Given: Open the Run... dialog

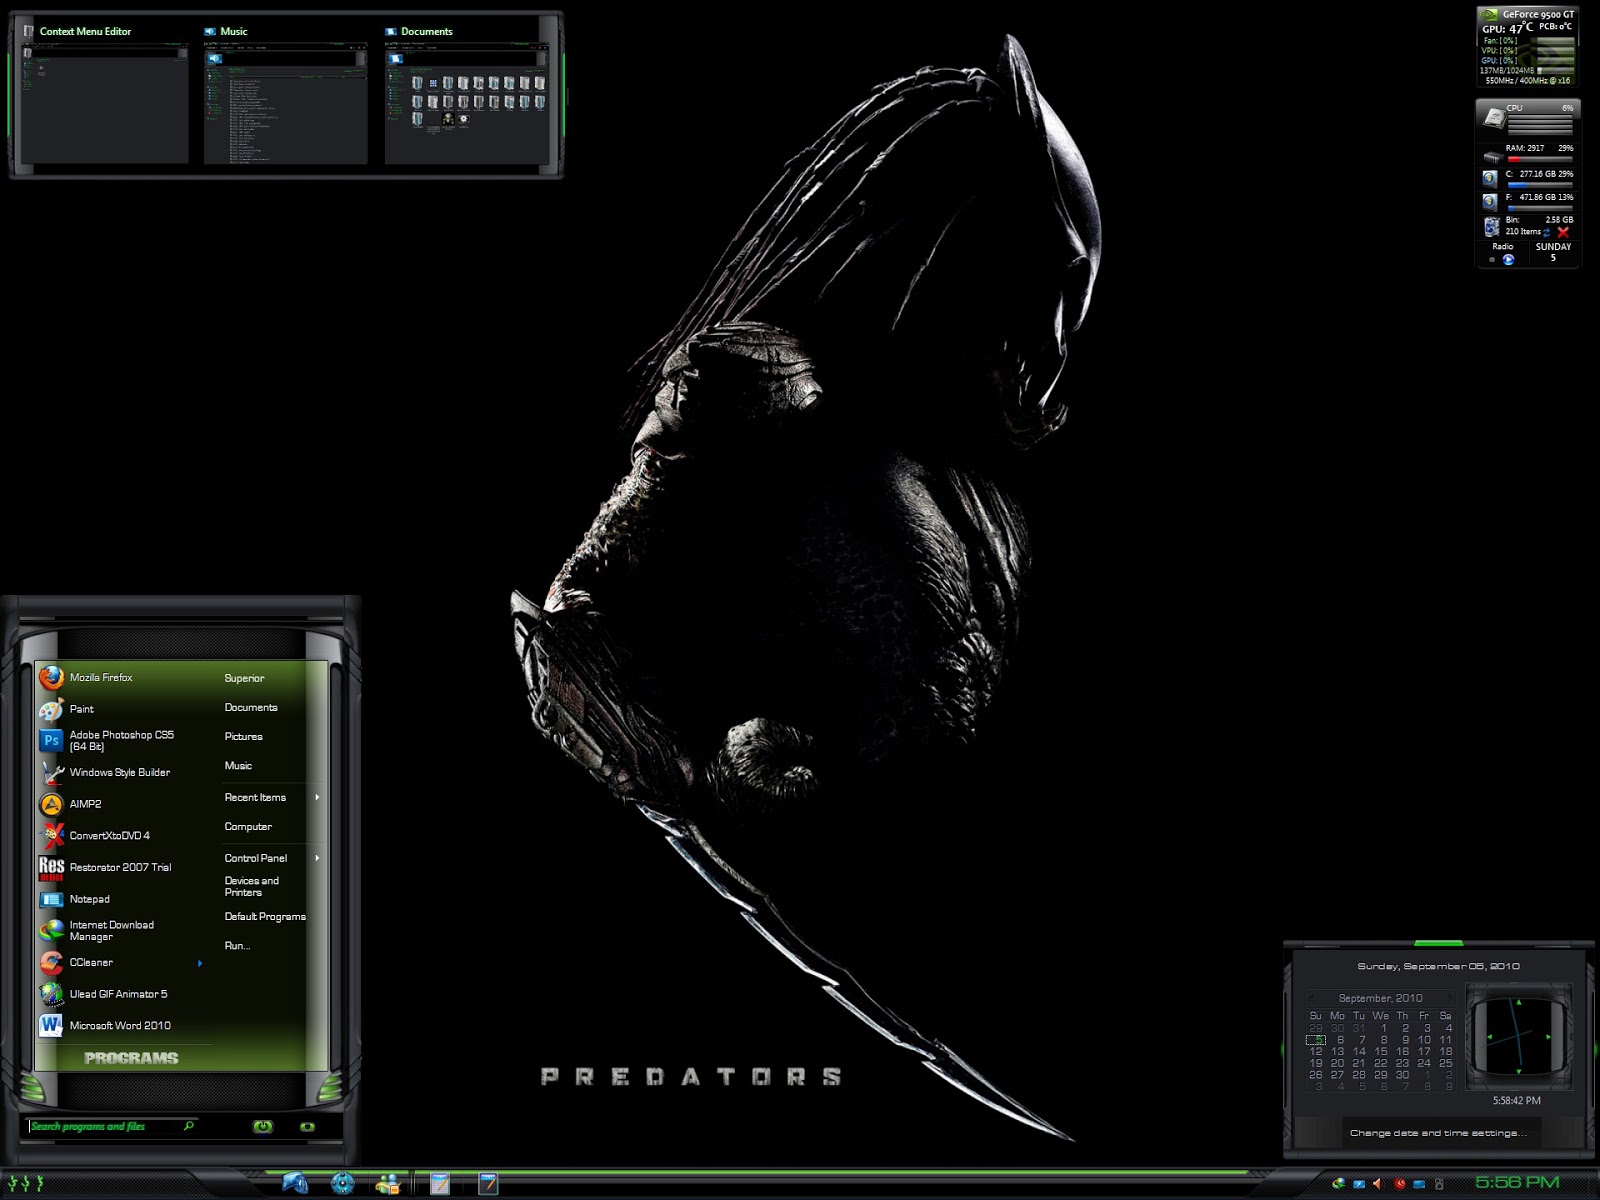Looking at the screenshot, I should 237,945.
